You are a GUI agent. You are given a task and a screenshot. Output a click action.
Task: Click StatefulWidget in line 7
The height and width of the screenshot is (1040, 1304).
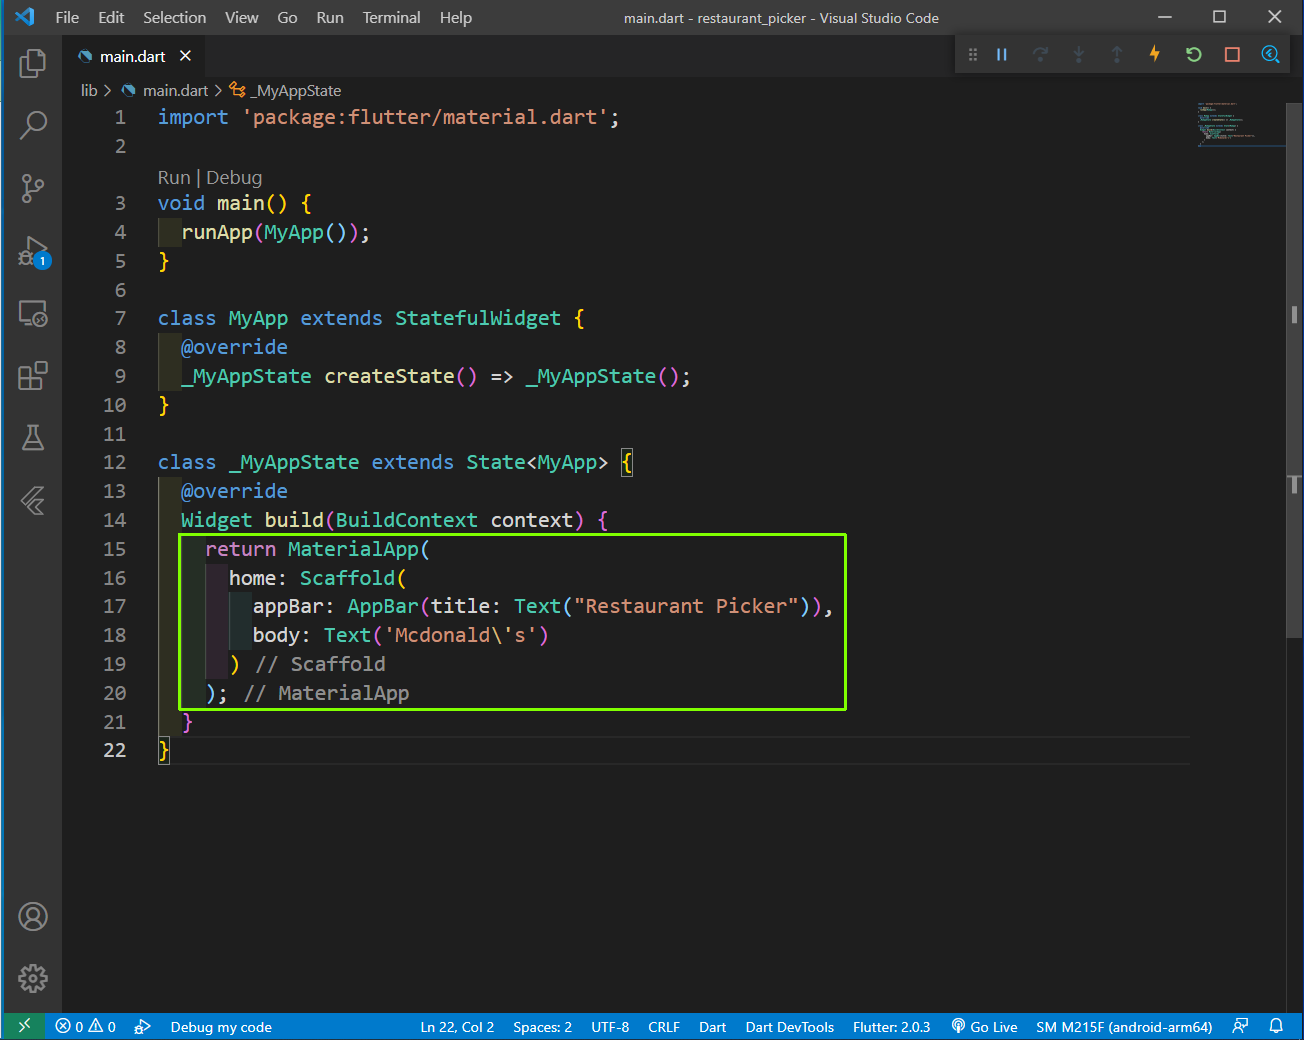coord(478,318)
